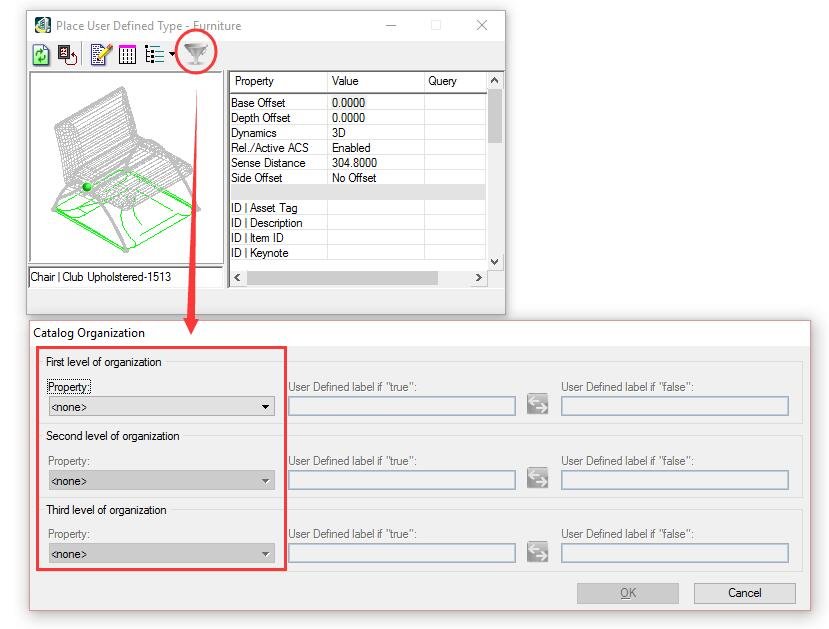Click the Base Offset value 0.0000
The width and height of the screenshot is (829, 629).
click(x=348, y=103)
